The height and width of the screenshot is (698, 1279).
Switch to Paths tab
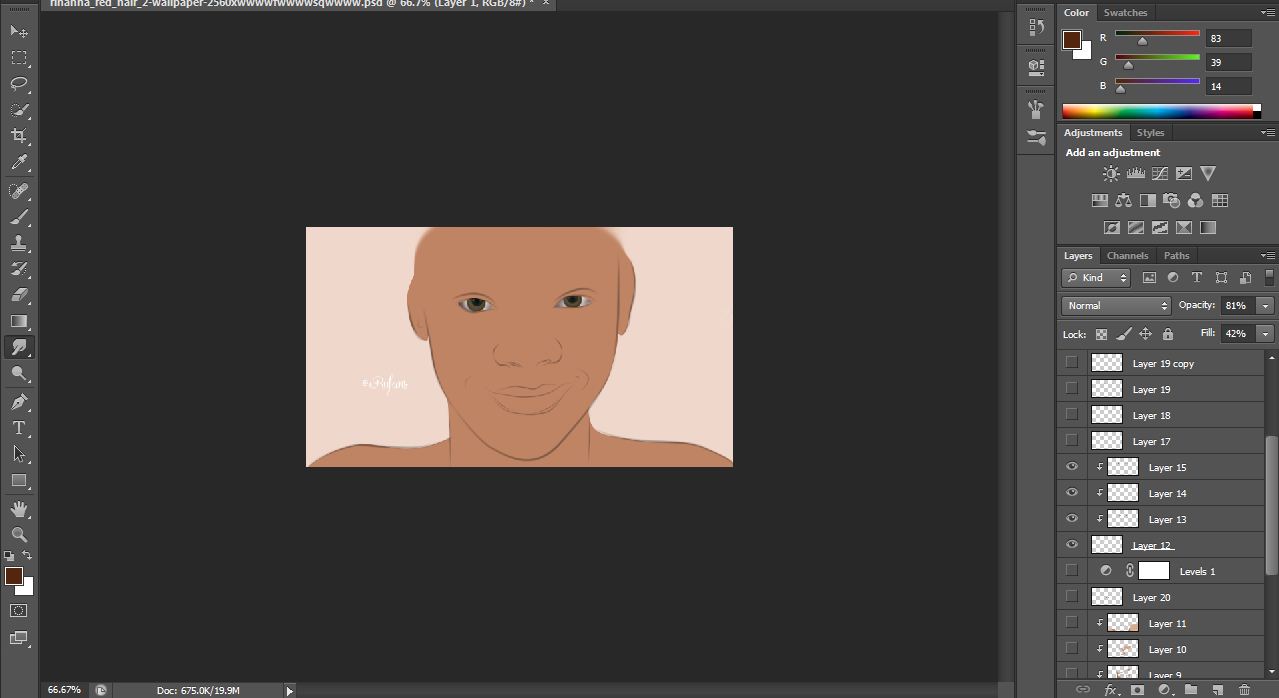tap(1177, 256)
